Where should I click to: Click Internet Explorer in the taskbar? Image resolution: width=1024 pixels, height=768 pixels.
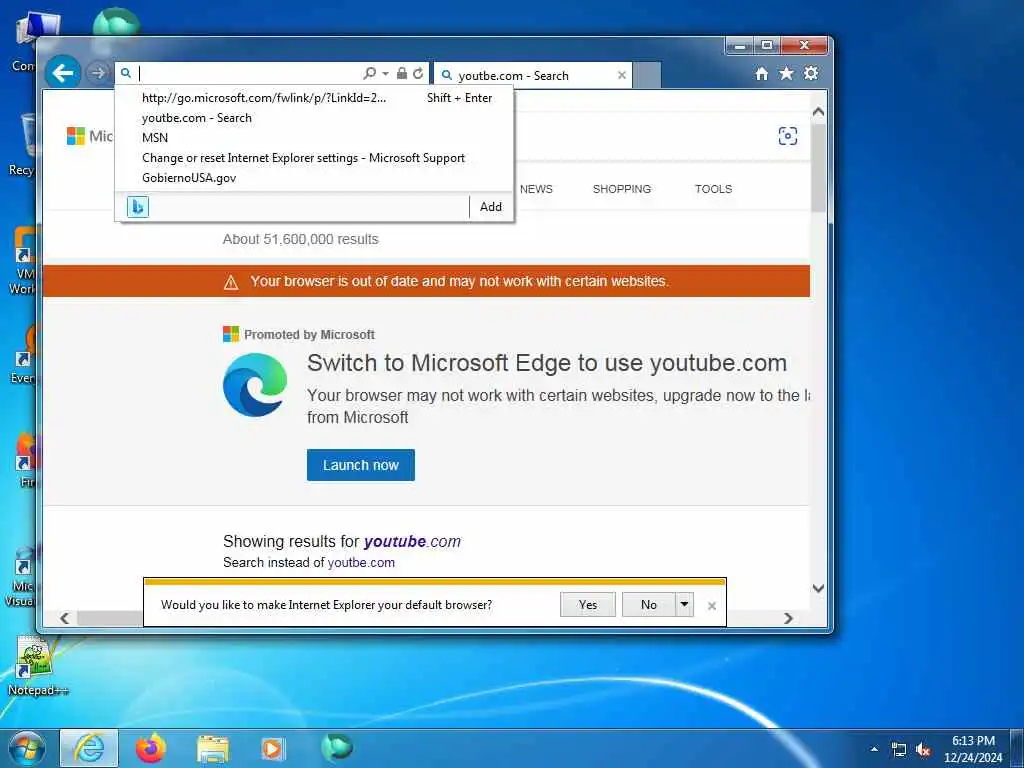point(89,748)
